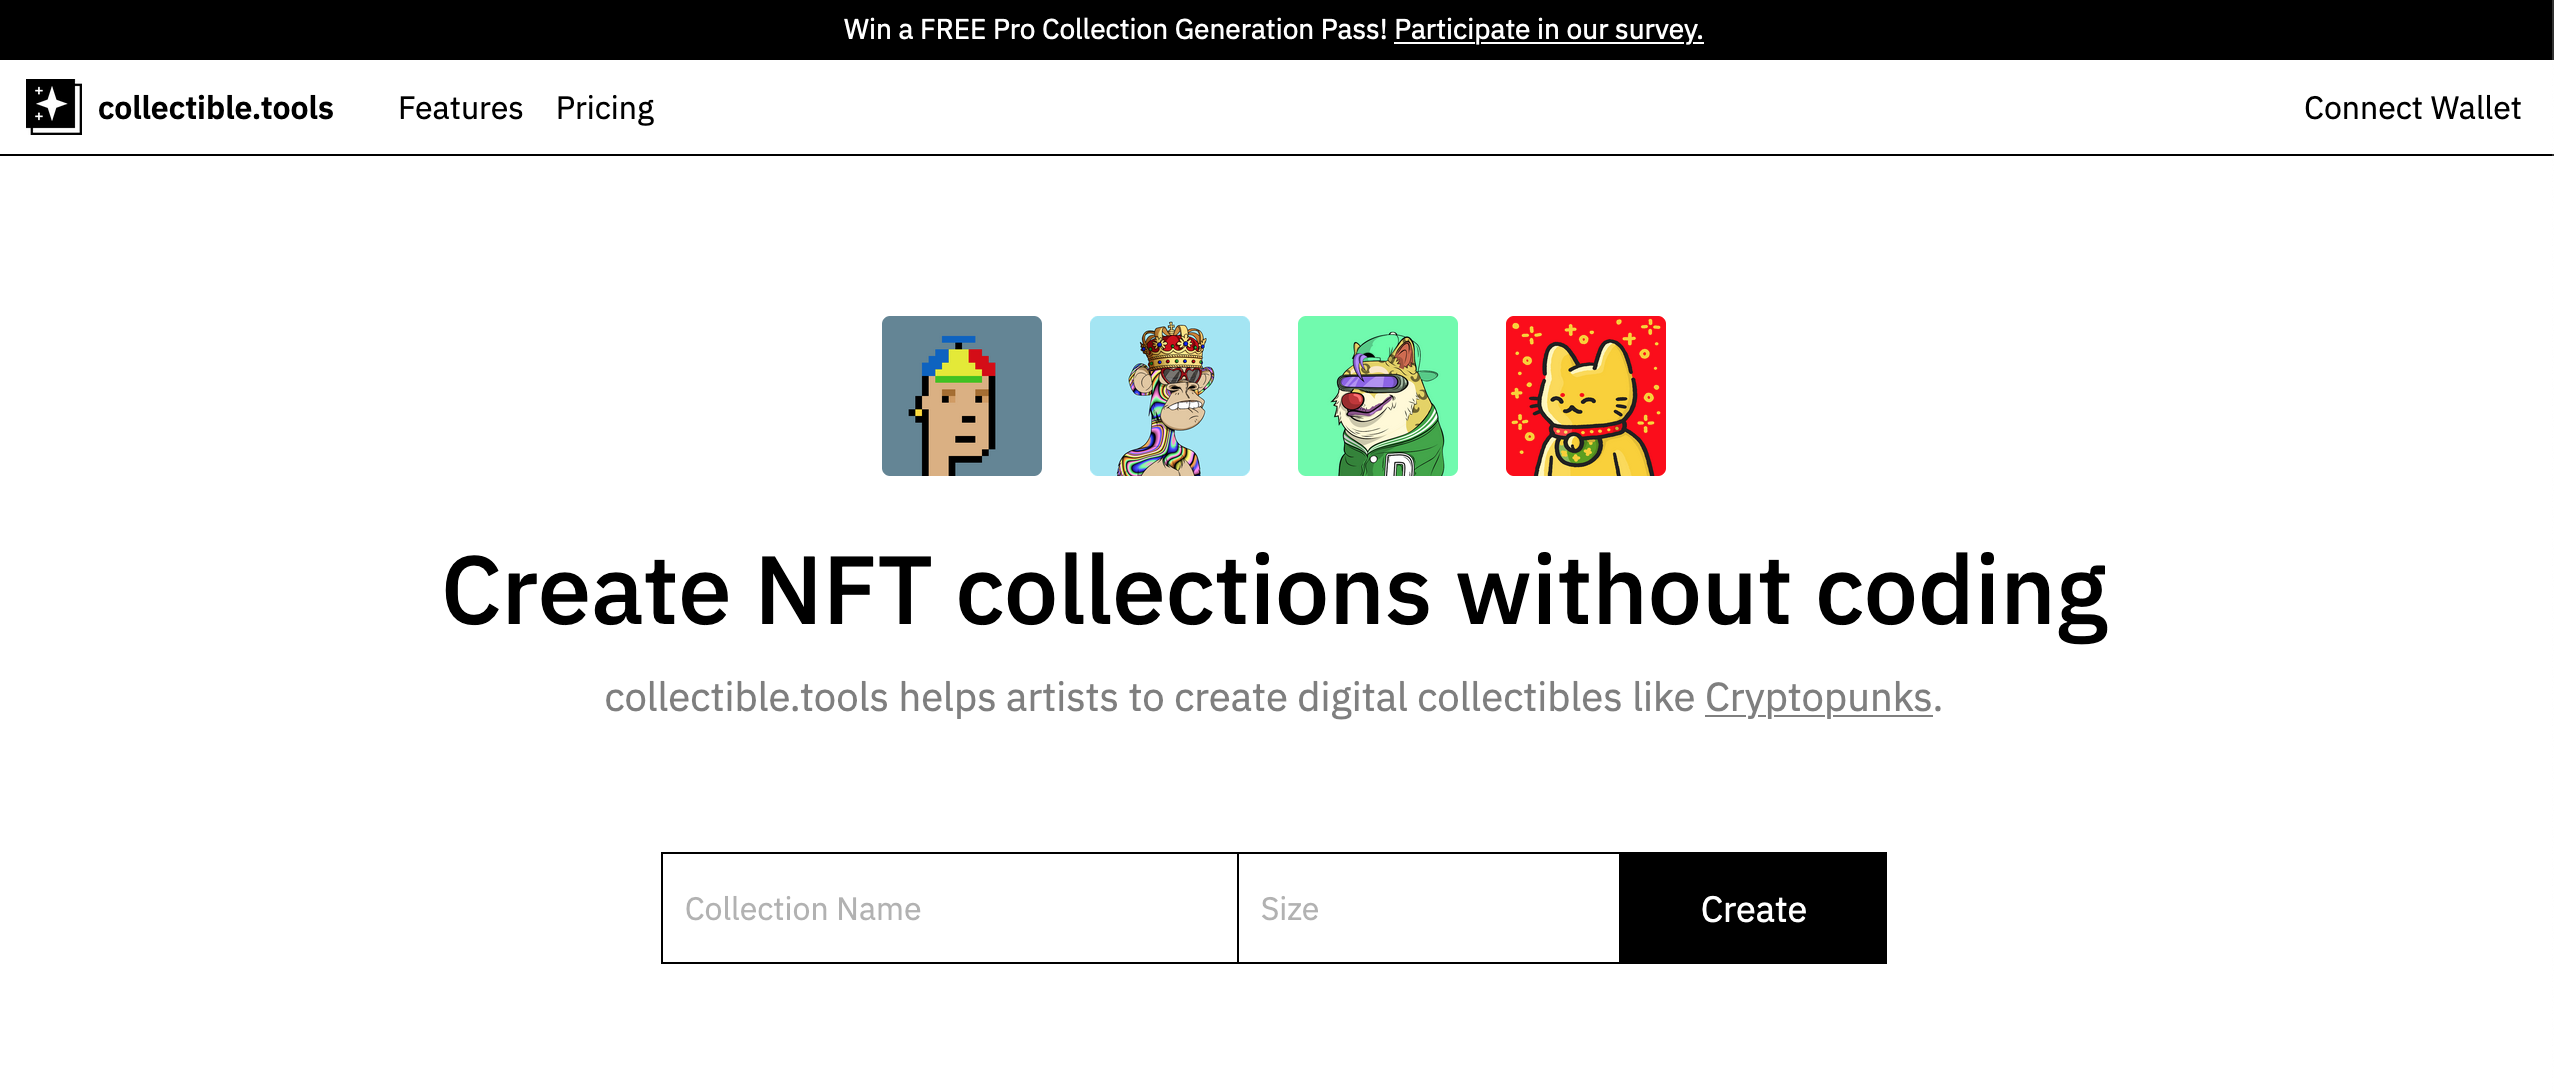Image resolution: width=2554 pixels, height=1090 pixels.
Task: Click the row of NFT avatar thumbnails
Action: (x=1273, y=396)
